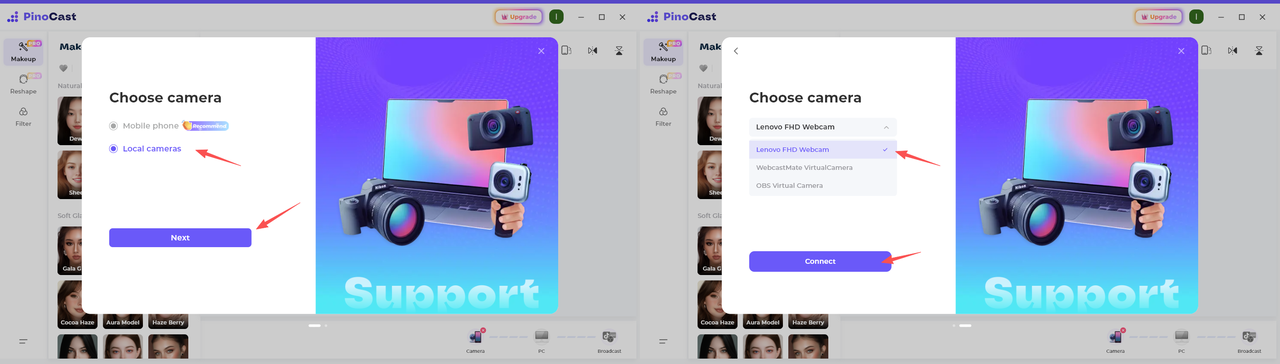The height and width of the screenshot is (364, 1280).
Task: Select Aura Model makeup preset in left window
Action: tap(123, 322)
